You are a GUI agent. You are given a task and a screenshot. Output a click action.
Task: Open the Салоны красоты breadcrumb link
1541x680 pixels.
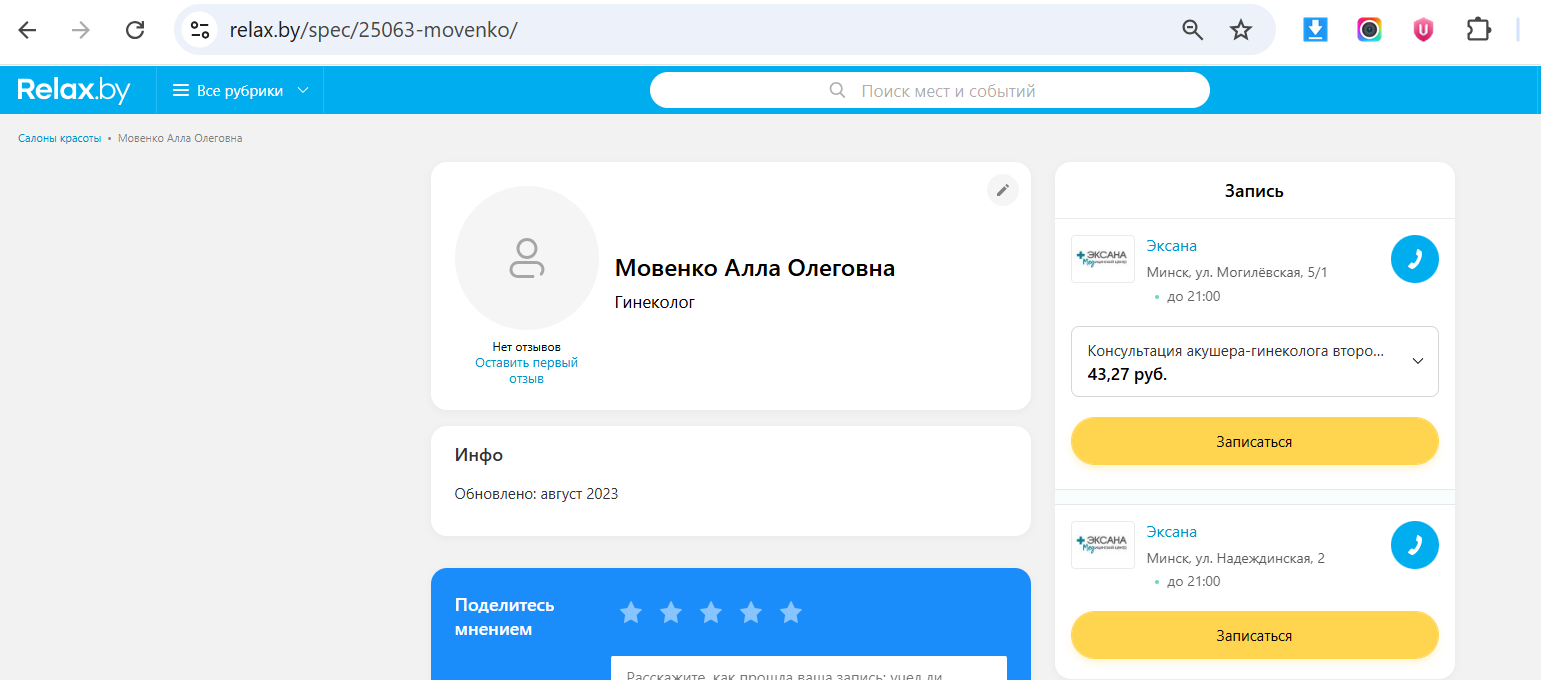(60, 138)
